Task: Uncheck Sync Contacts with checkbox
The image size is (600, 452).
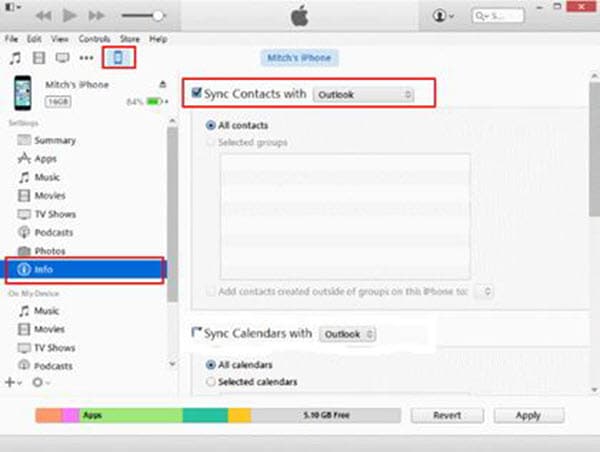Action: tap(196, 93)
